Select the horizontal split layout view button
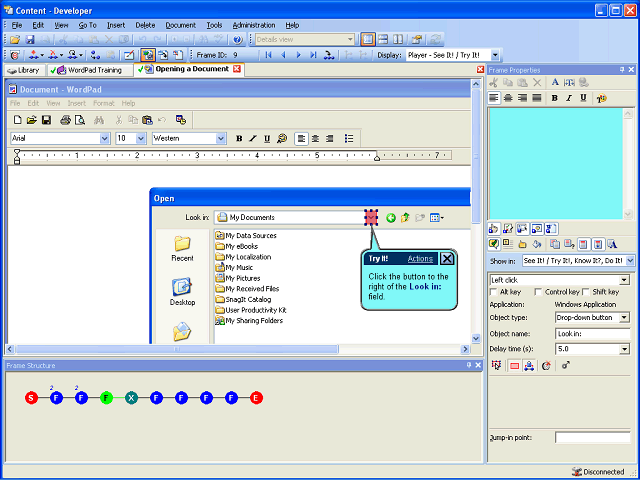This screenshot has width=640, height=480. tap(383, 40)
